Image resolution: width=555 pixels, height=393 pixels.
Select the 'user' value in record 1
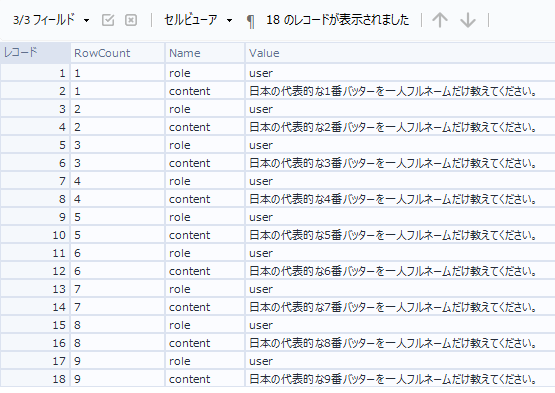[x=400, y=73]
